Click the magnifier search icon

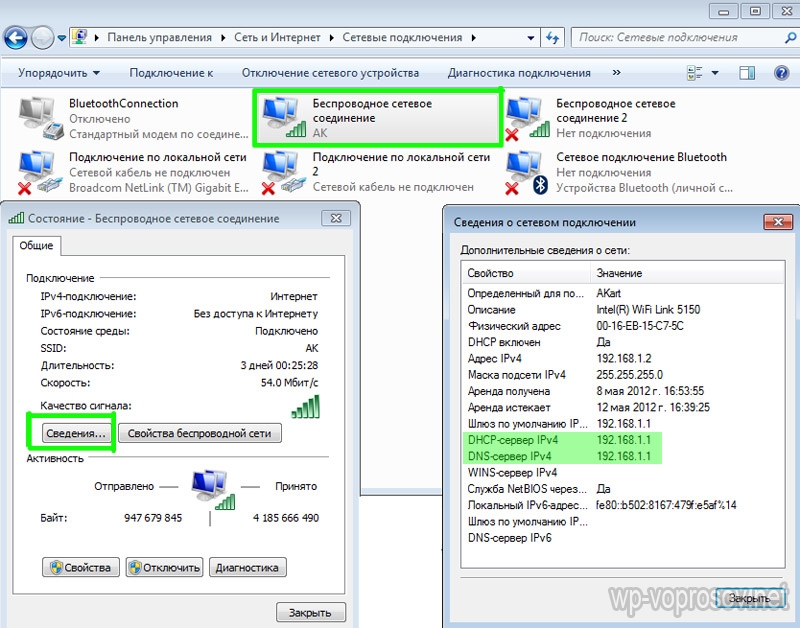pyautogui.click(x=790, y=38)
